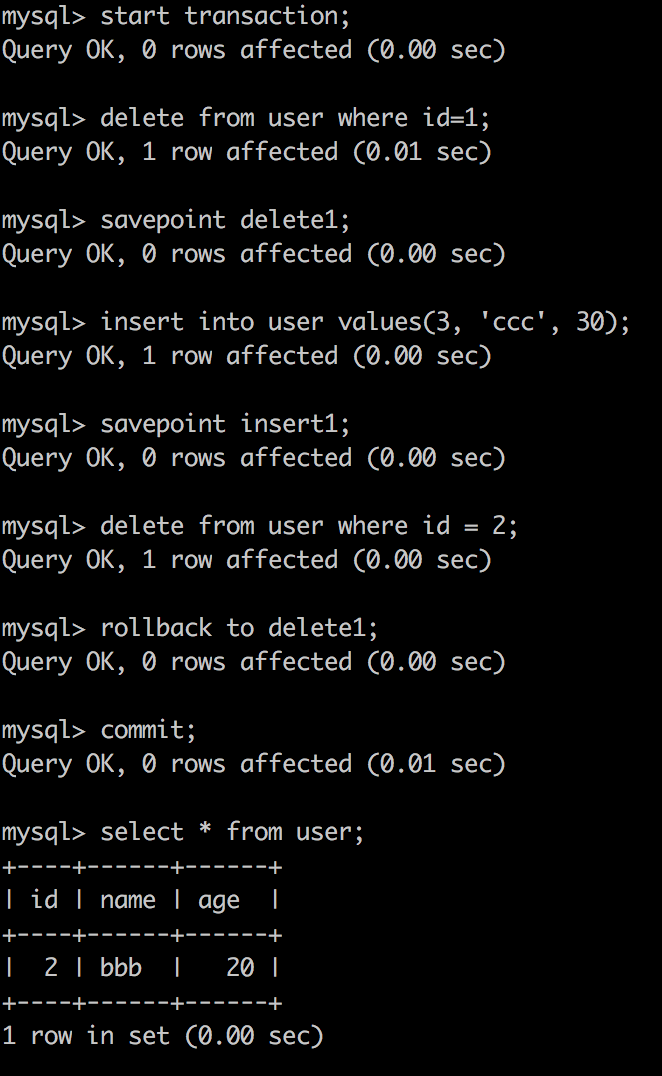Click the 'delete from user where id=1;' line
This screenshot has height=1076, width=662.
[296, 119]
